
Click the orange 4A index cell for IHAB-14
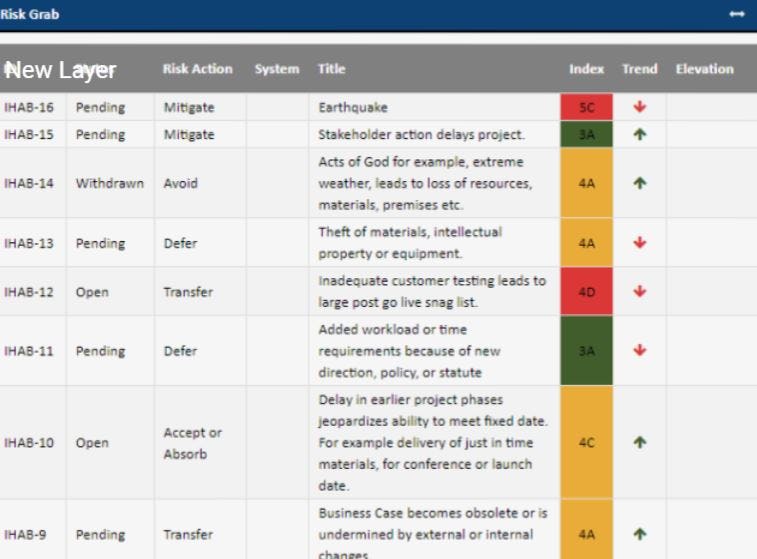[587, 183]
